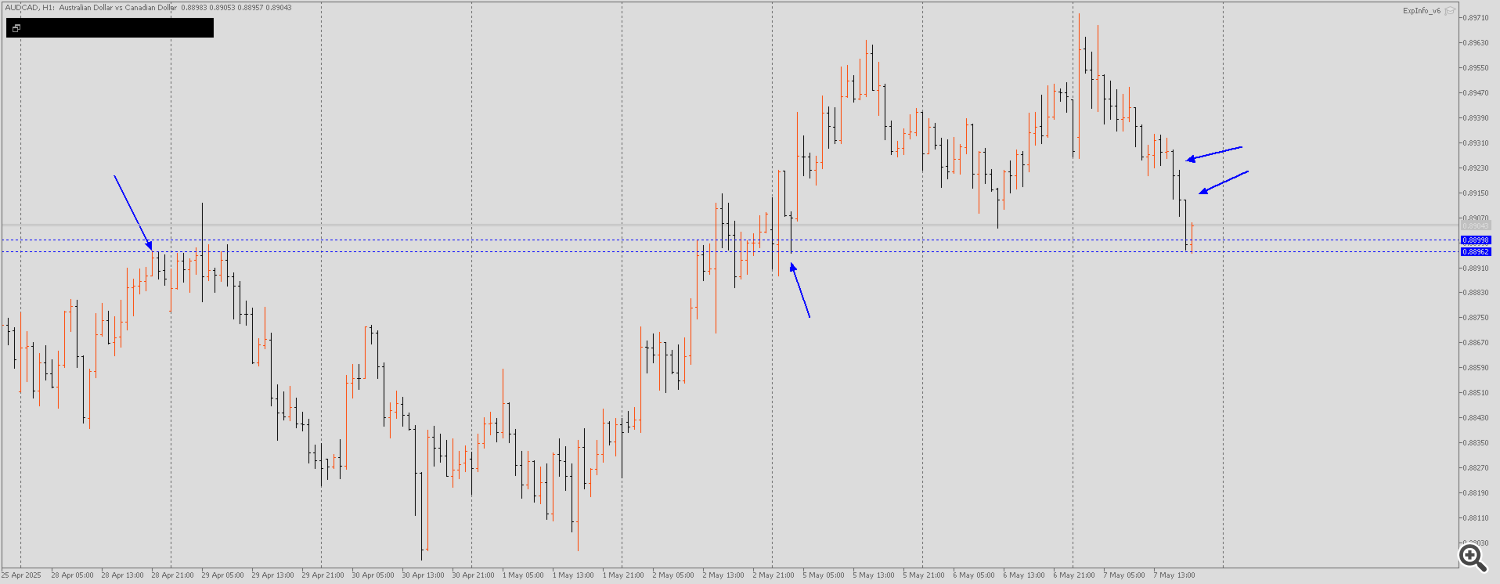Image resolution: width=1500 pixels, height=584 pixels.
Task: Select the blue 0.88998 price label
Action: pyautogui.click(x=1476, y=240)
